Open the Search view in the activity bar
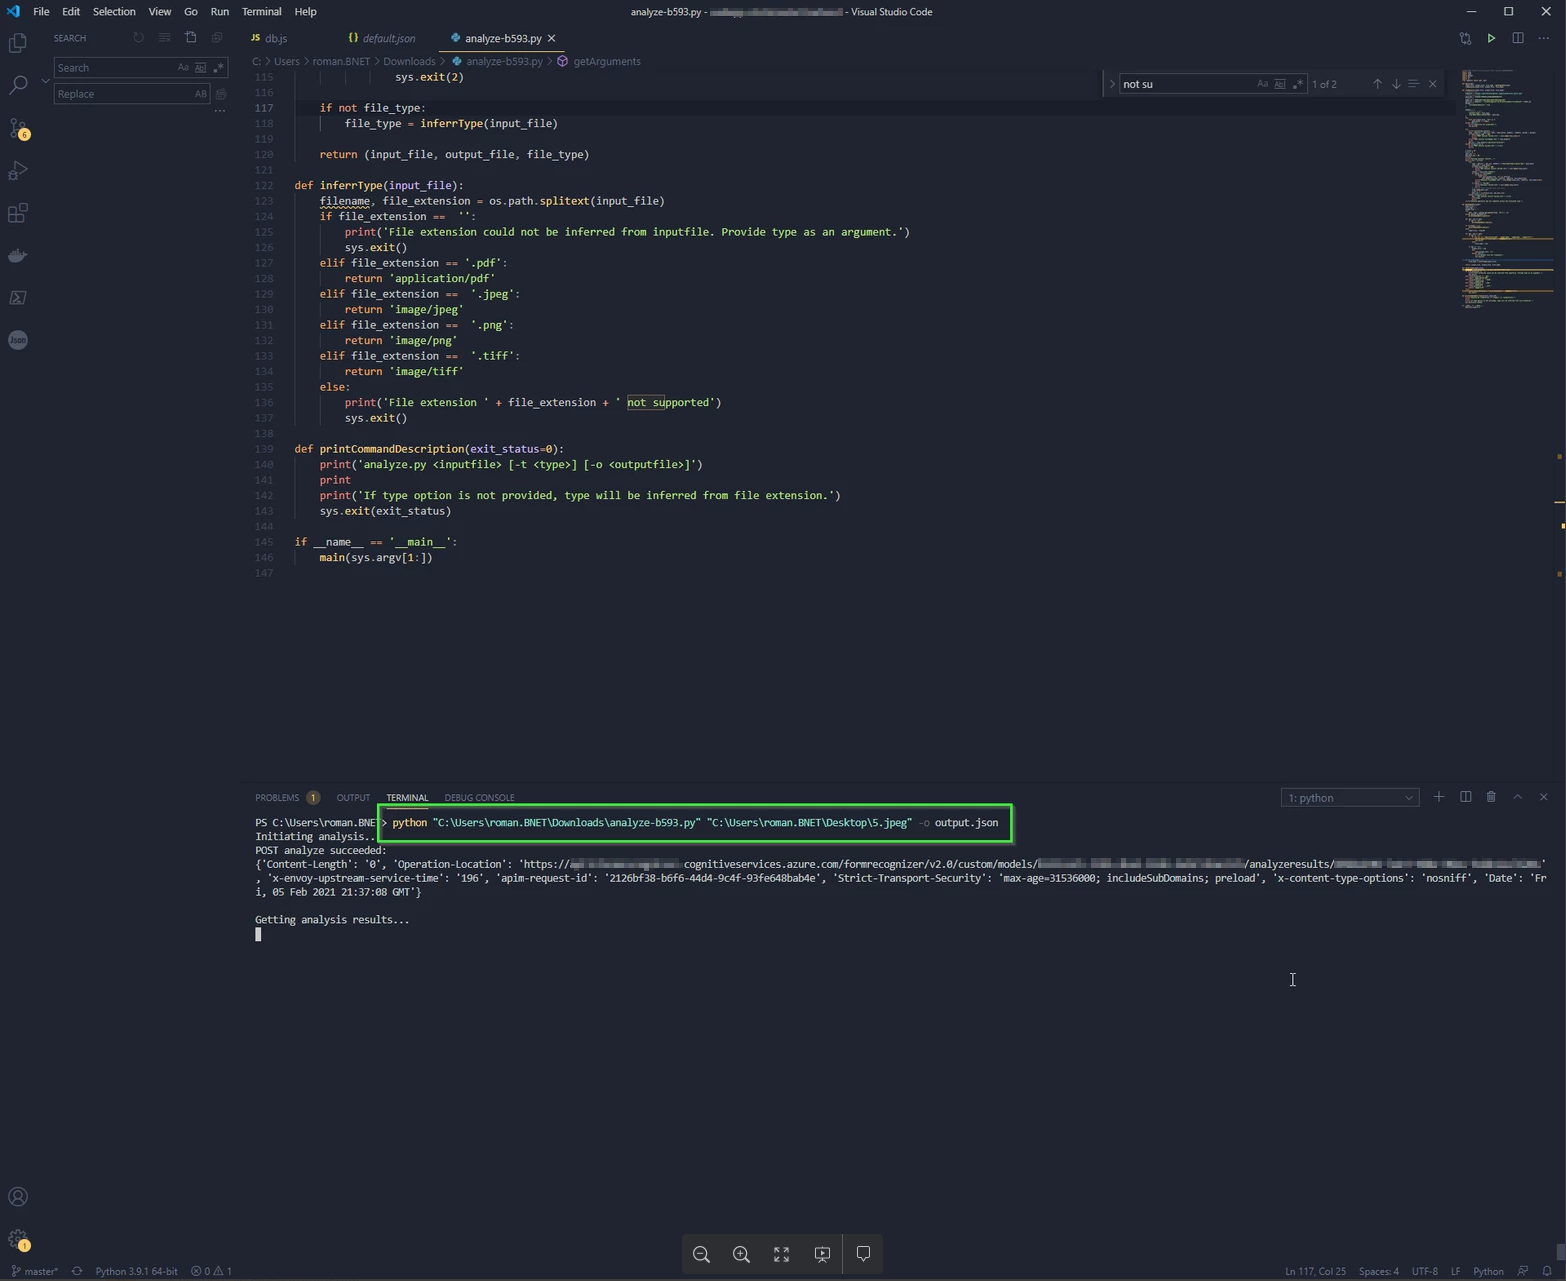Screen dimensions: 1566x1281 [x=18, y=85]
